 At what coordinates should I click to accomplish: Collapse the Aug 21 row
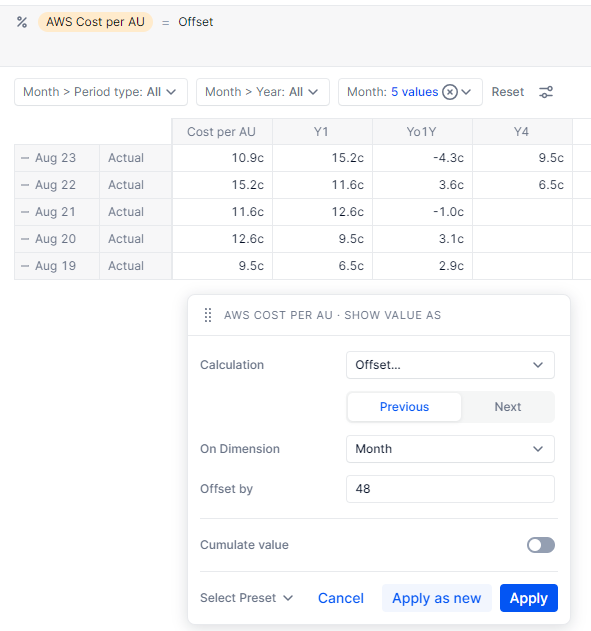click(x=25, y=212)
